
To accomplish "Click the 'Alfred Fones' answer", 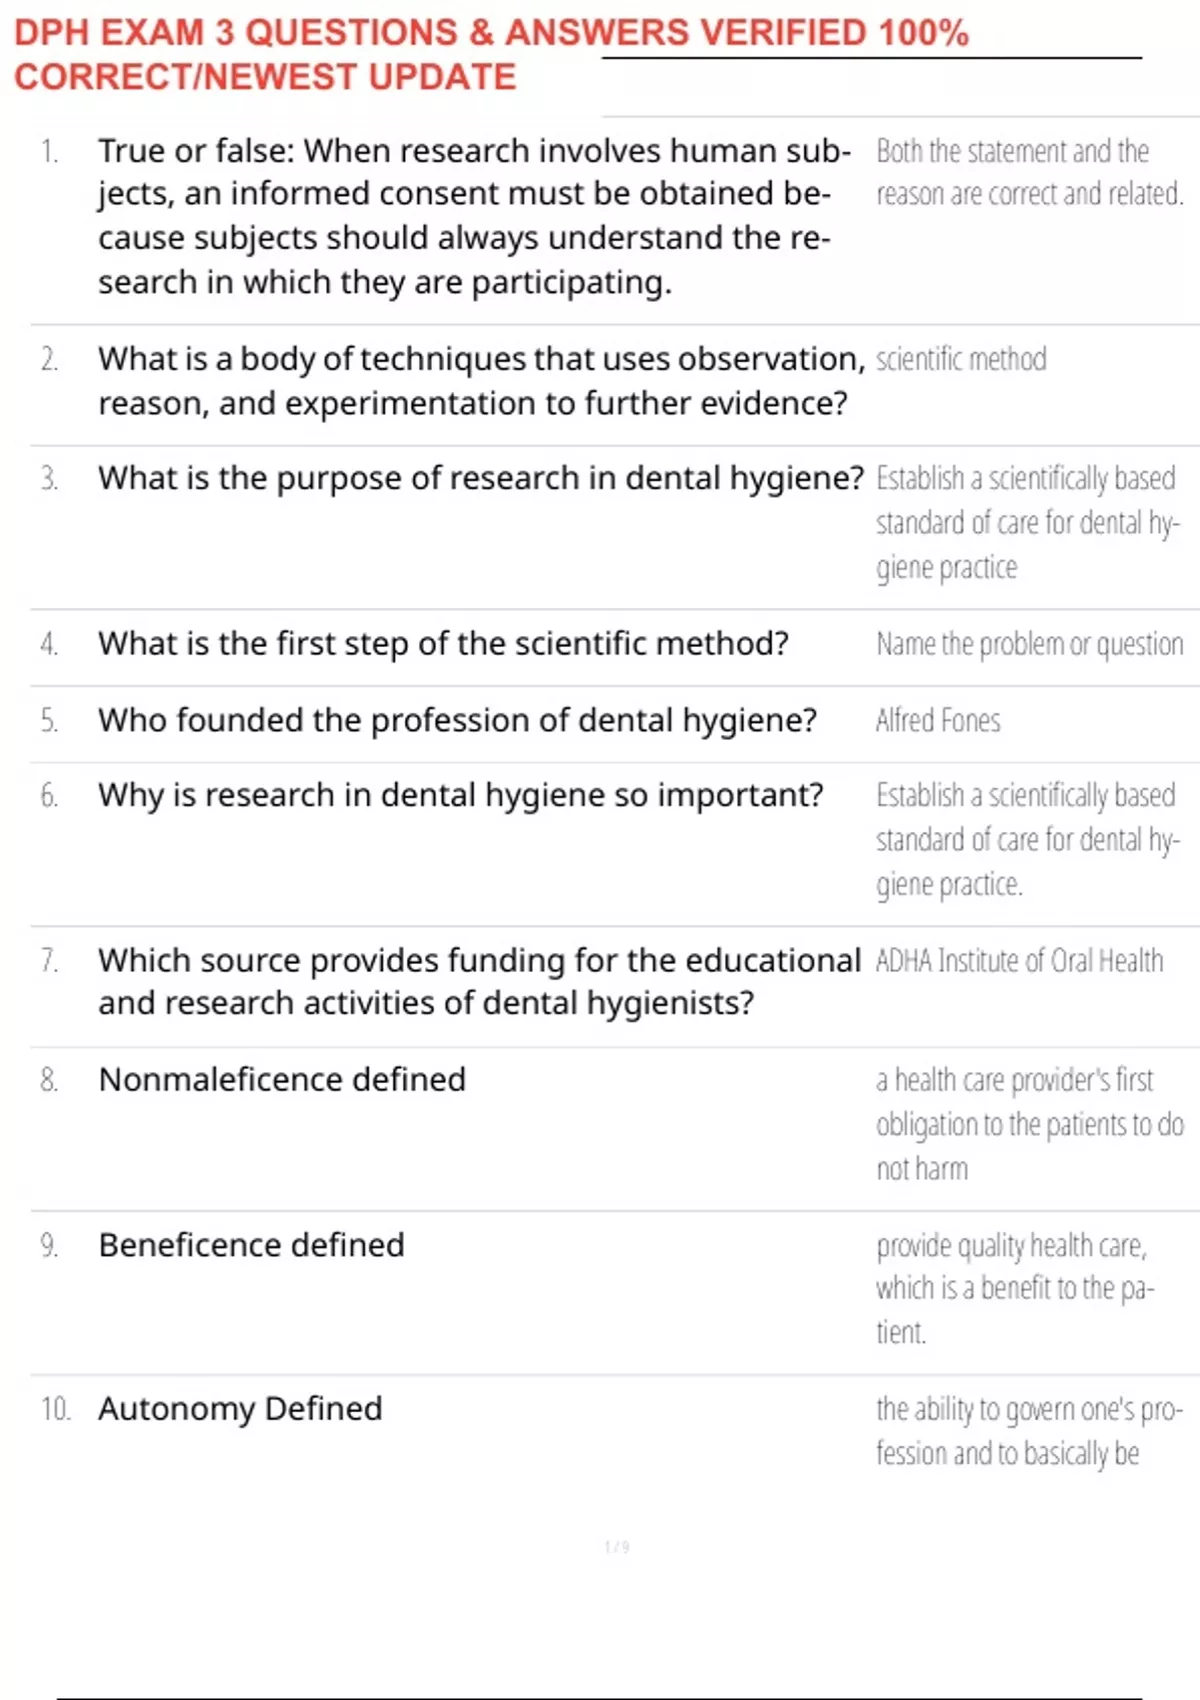I will tap(938, 720).
